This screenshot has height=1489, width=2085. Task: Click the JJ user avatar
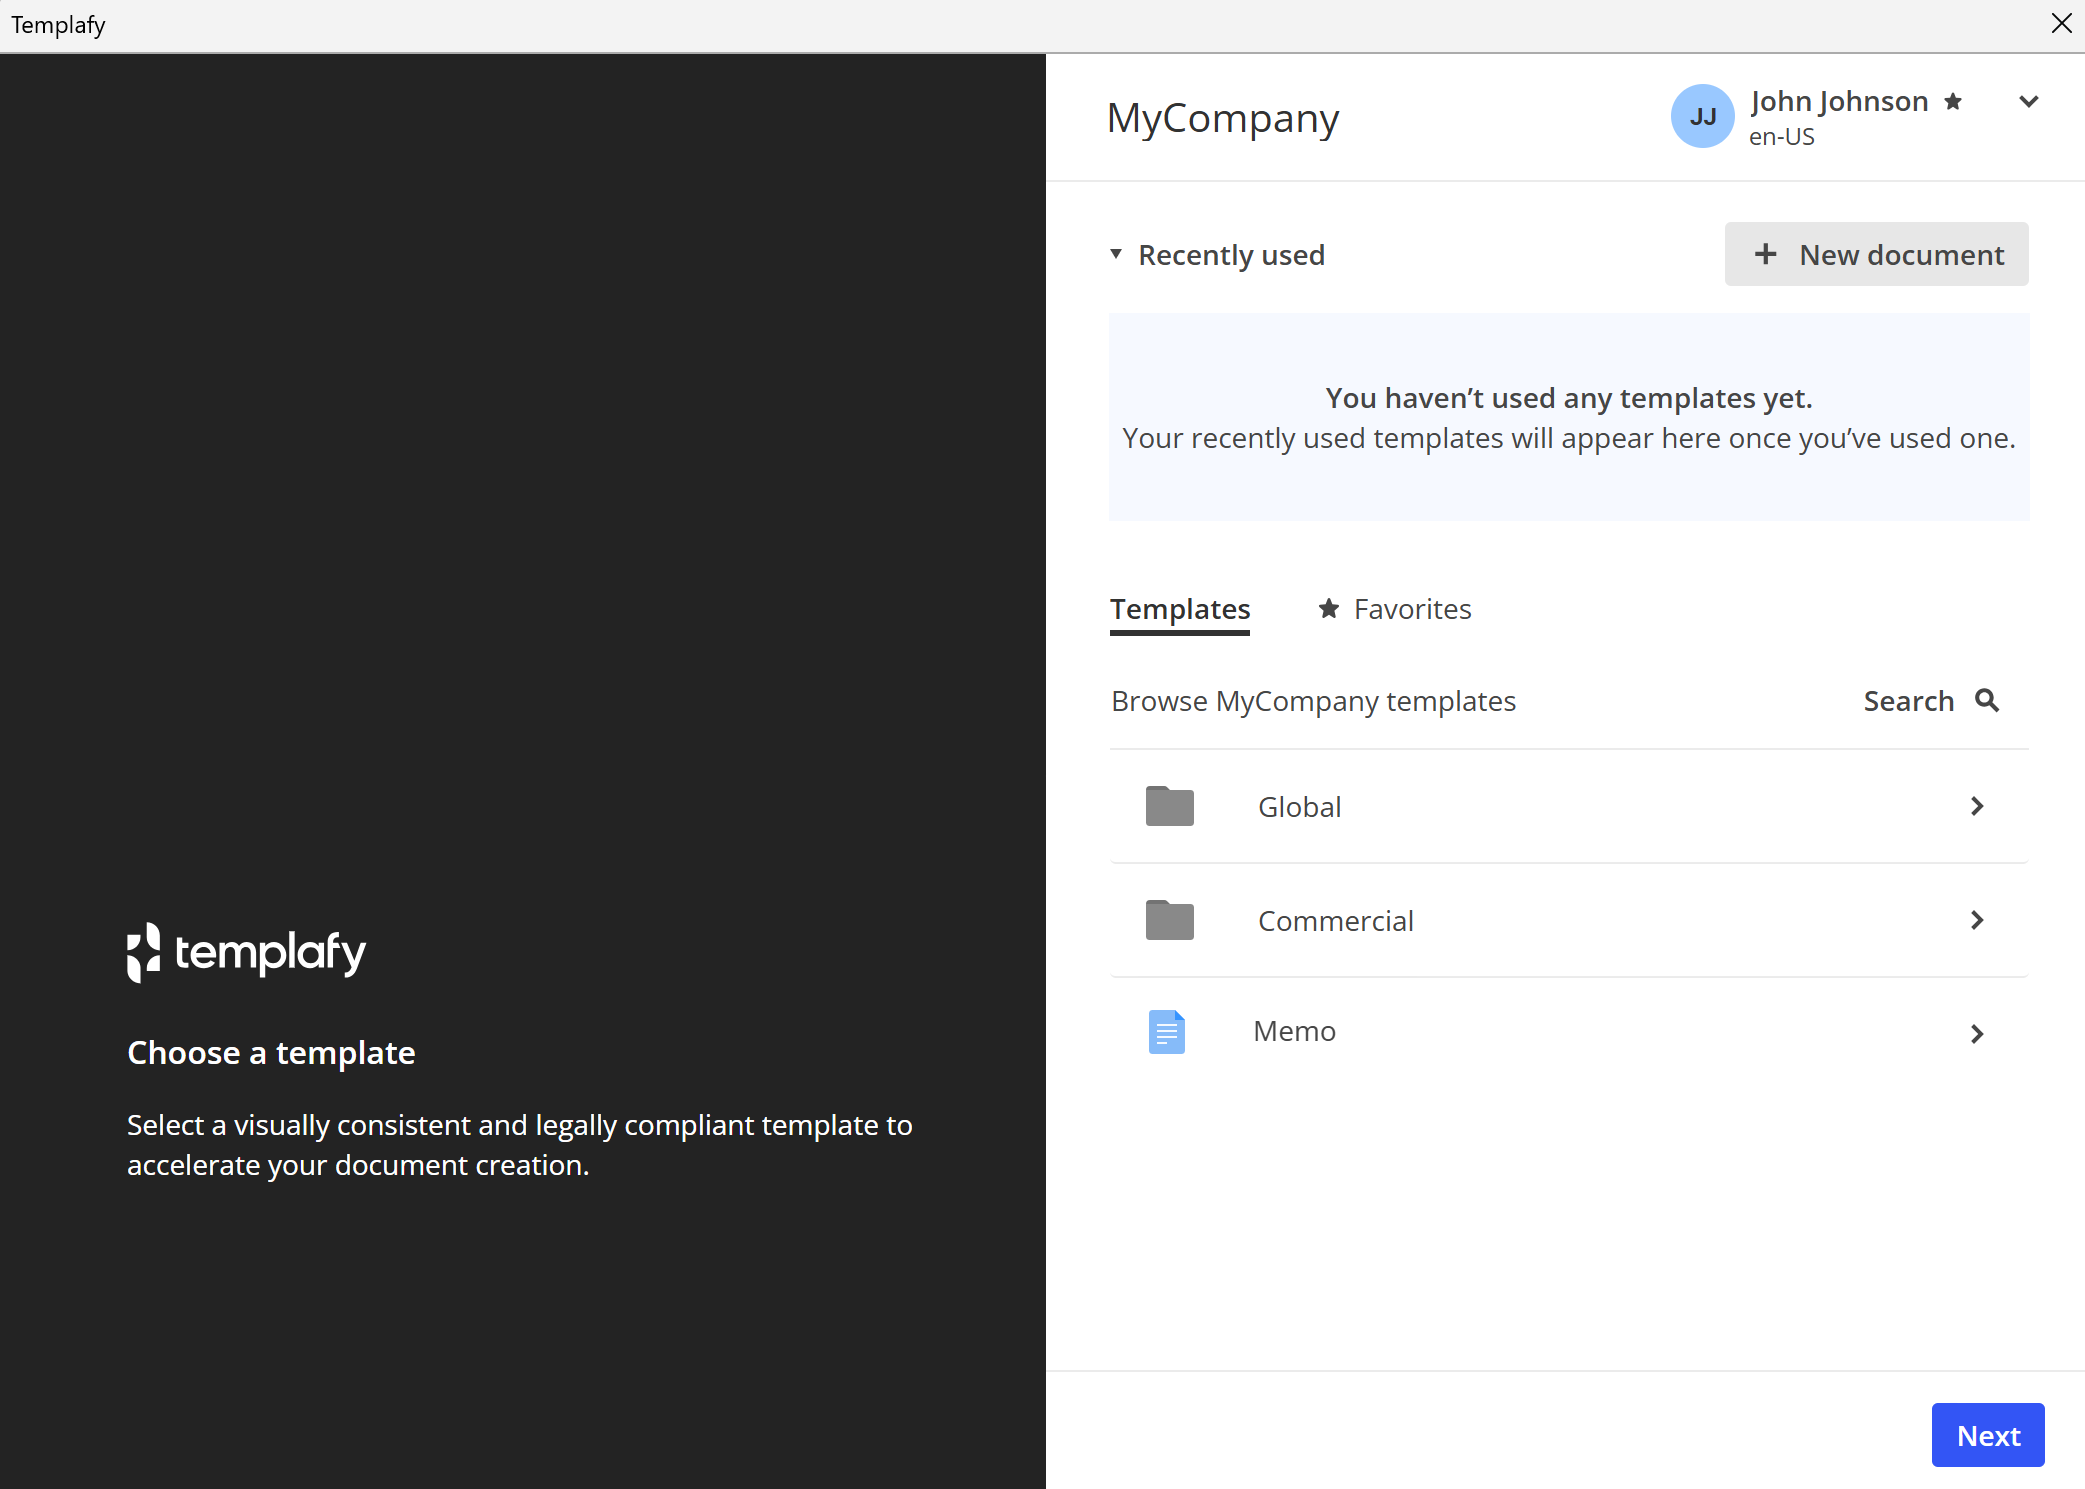pos(1702,116)
